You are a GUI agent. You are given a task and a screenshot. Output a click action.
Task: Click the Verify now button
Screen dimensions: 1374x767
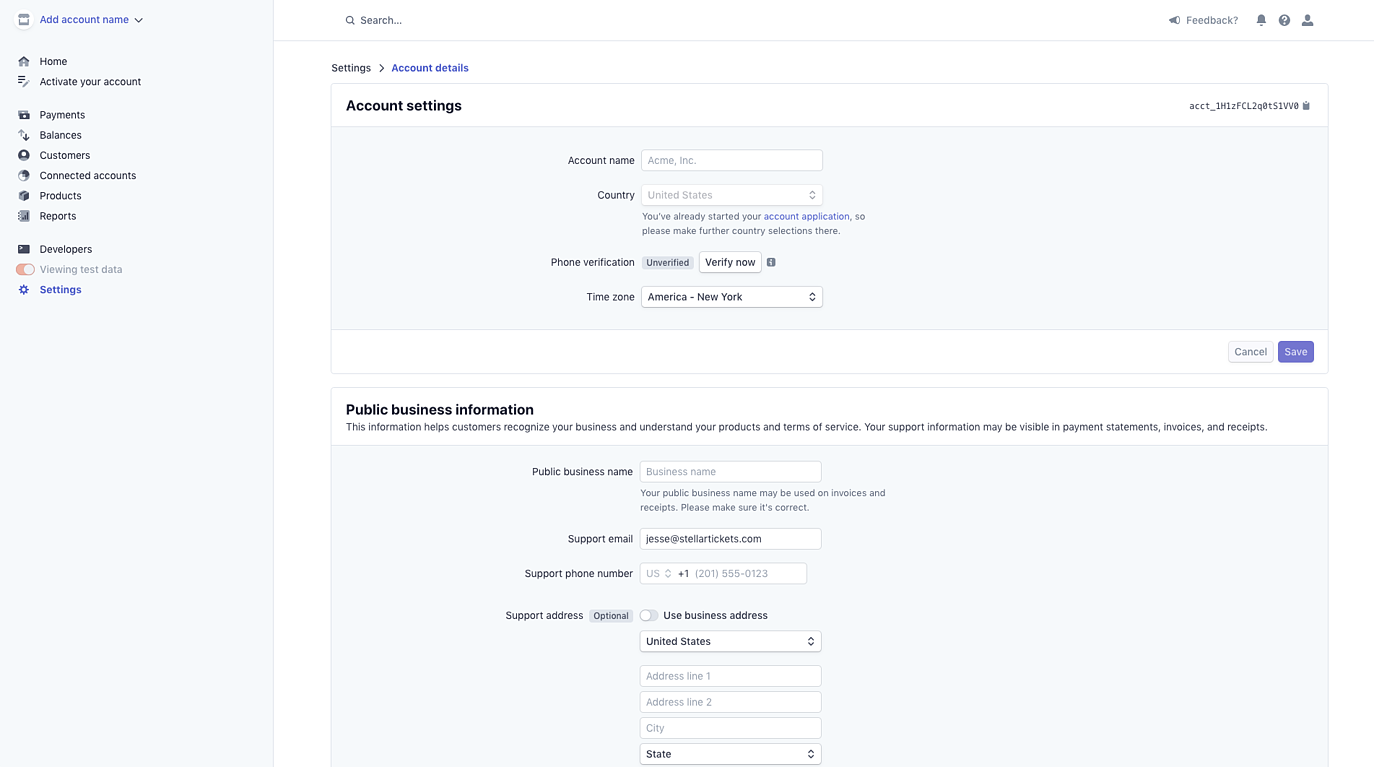pyautogui.click(x=730, y=263)
